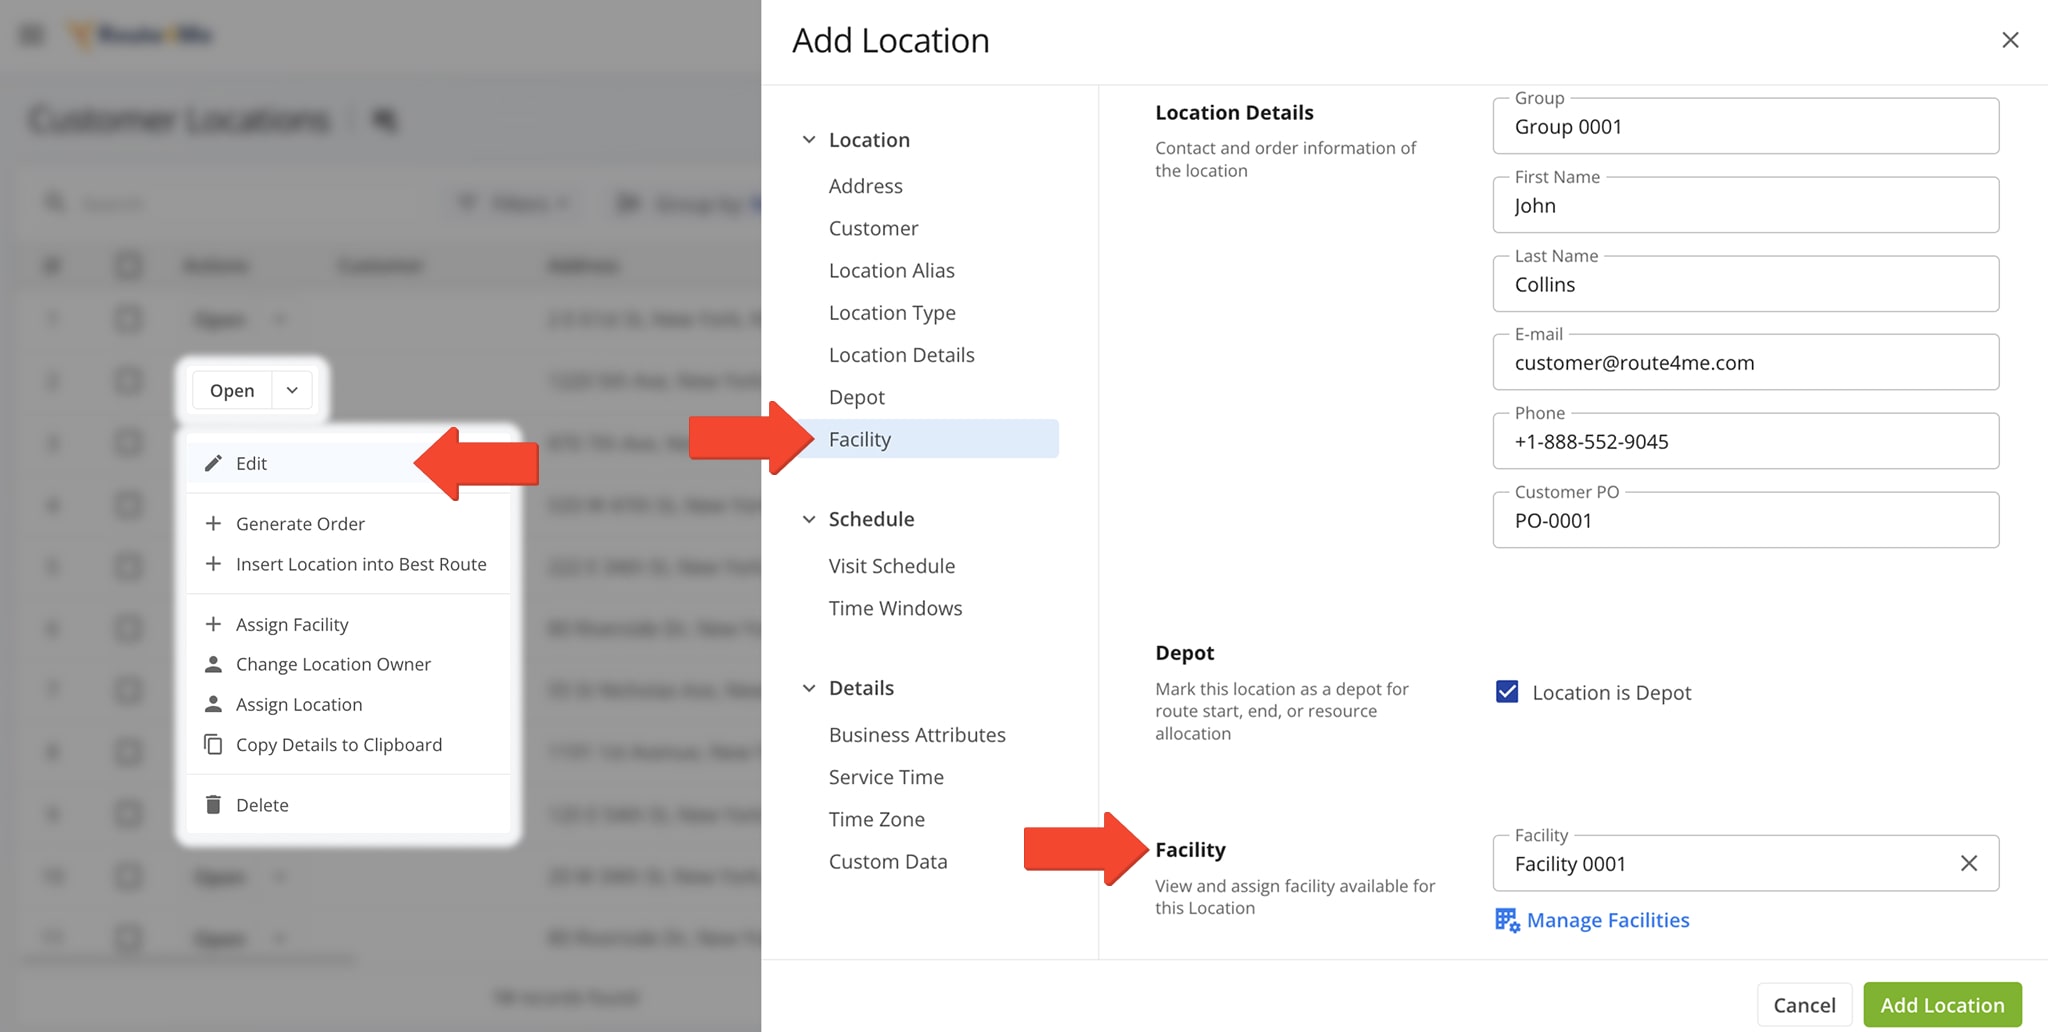The image size is (2048, 1032).
Task: Click the trash icon beside Delete
Action: (213, 804)
